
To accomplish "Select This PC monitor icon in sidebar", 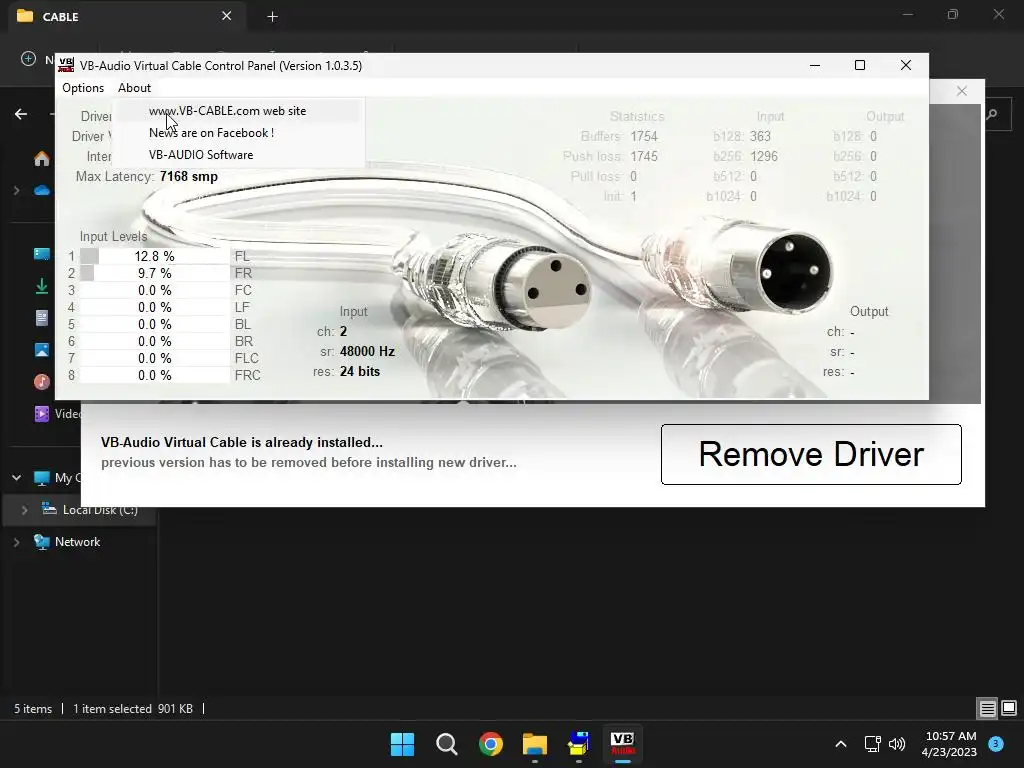I will coord(42,478).
